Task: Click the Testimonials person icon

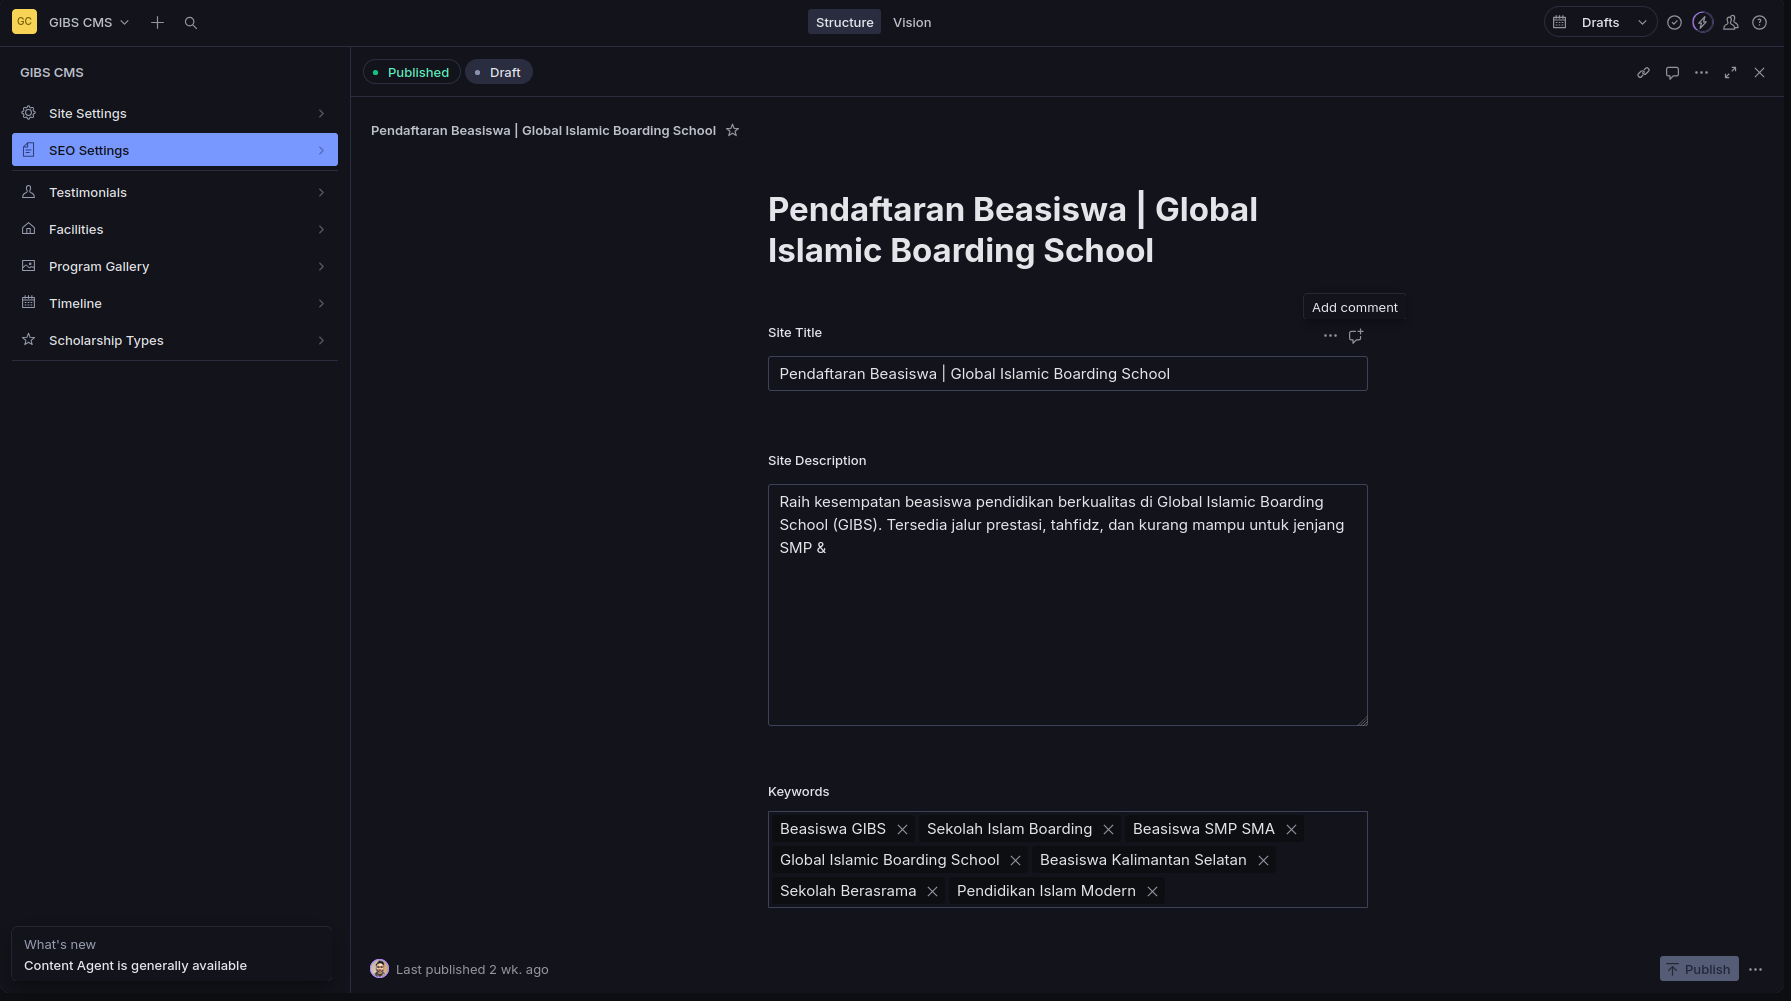Action: [29, 192]
